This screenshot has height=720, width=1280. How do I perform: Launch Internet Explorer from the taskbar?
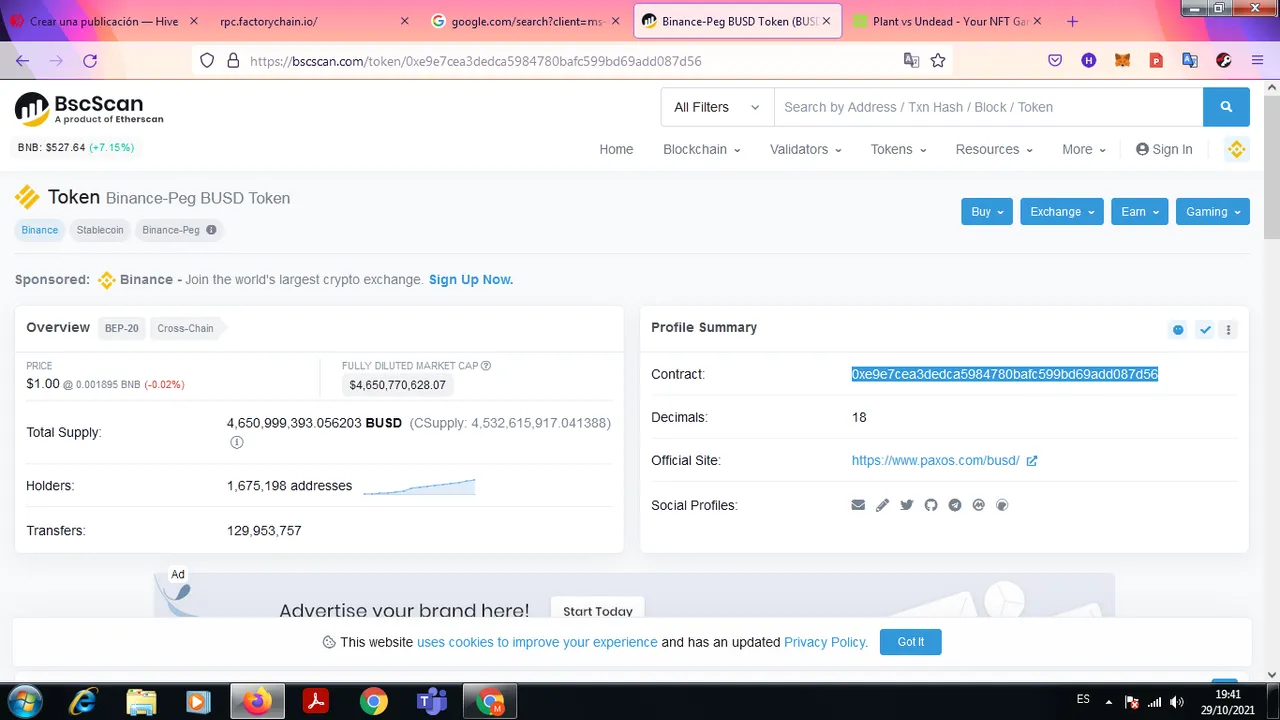(83, 702)
